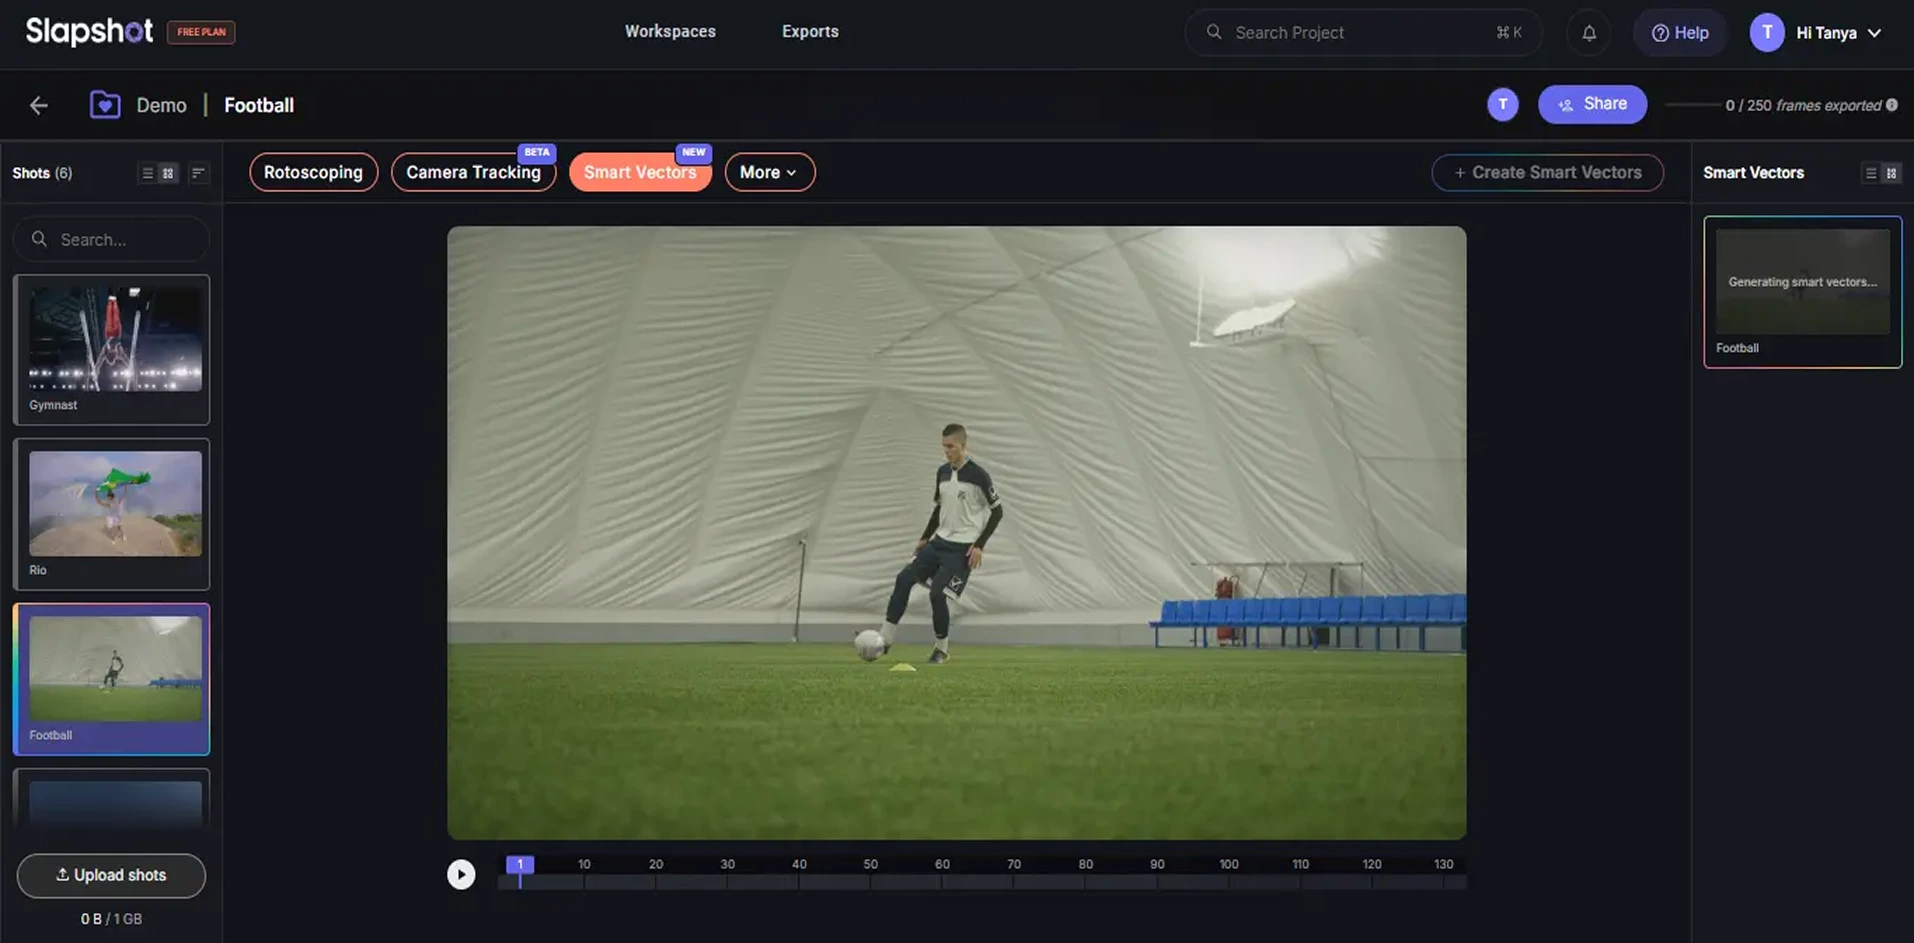The height and width of the screenshot is (943, 1914).
Task: Switch Shots panel to list view
Action: point(148,173)
